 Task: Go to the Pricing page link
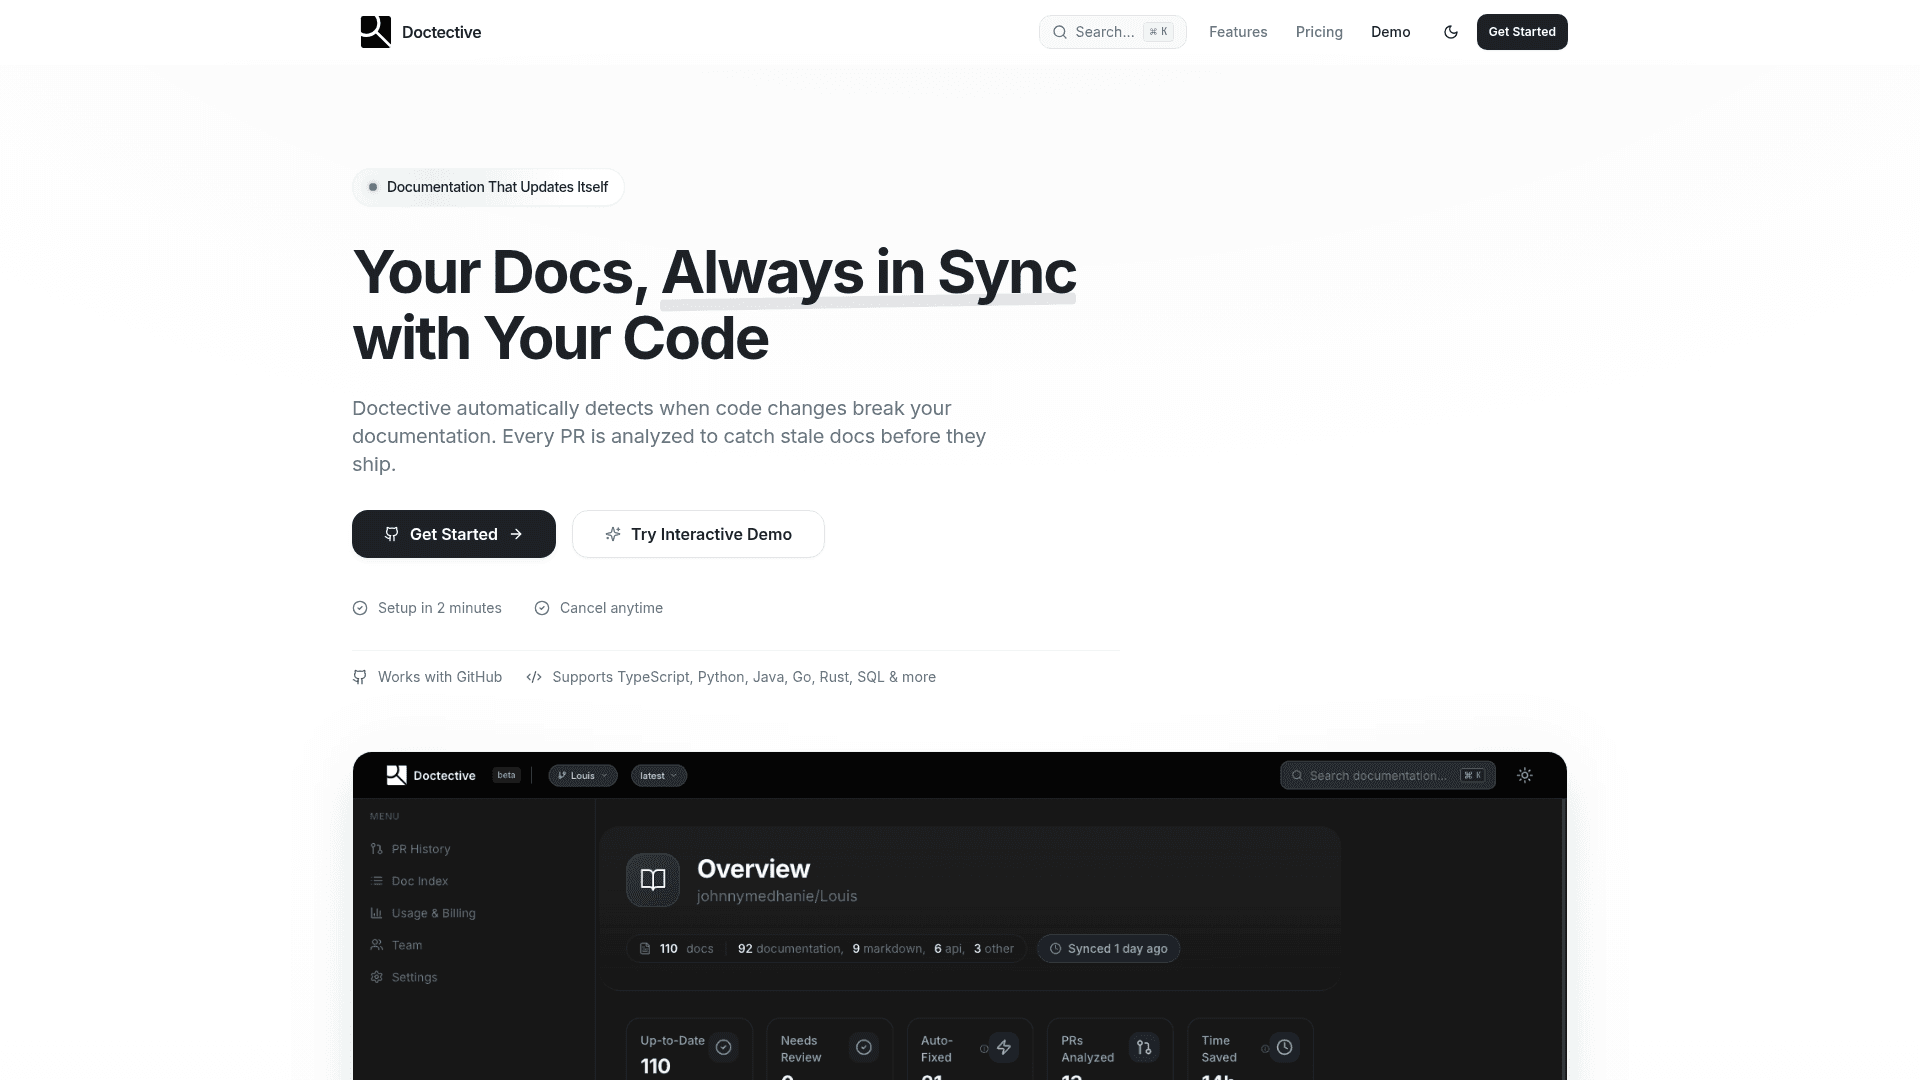click(x=1319, y=32)
